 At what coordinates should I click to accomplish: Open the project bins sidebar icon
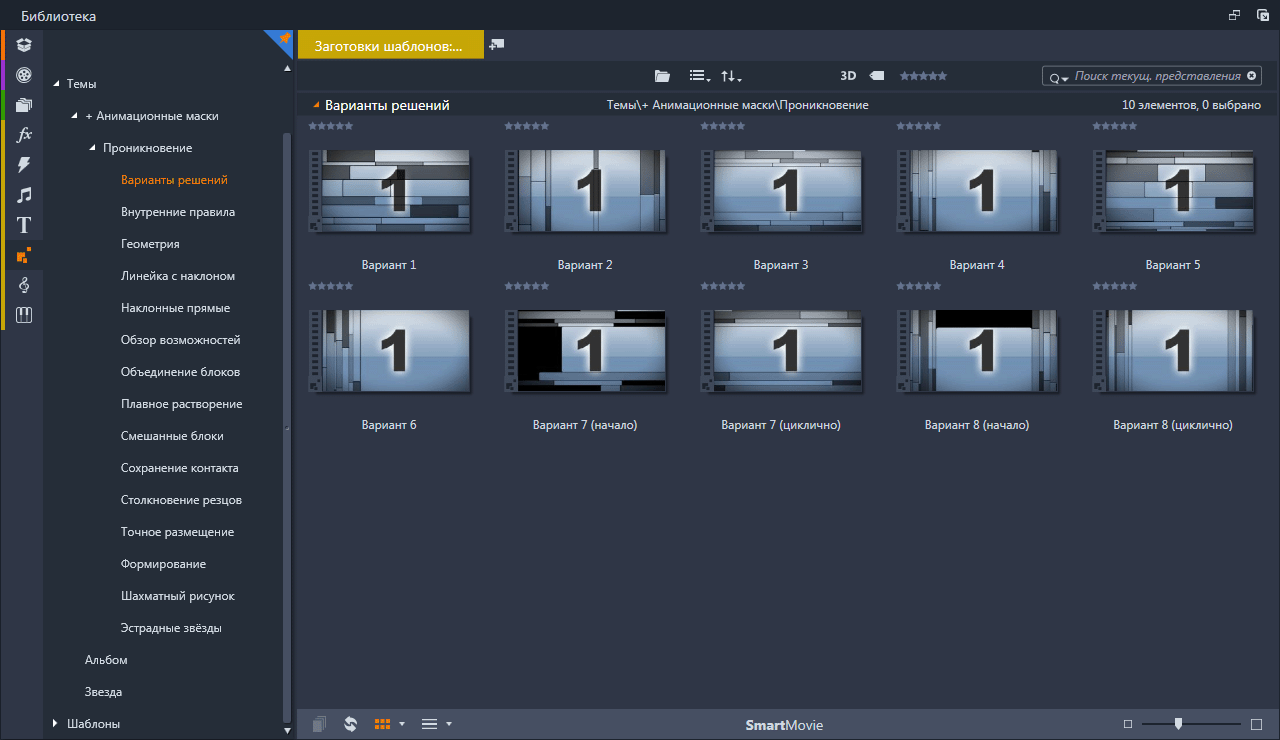(24, 45)
